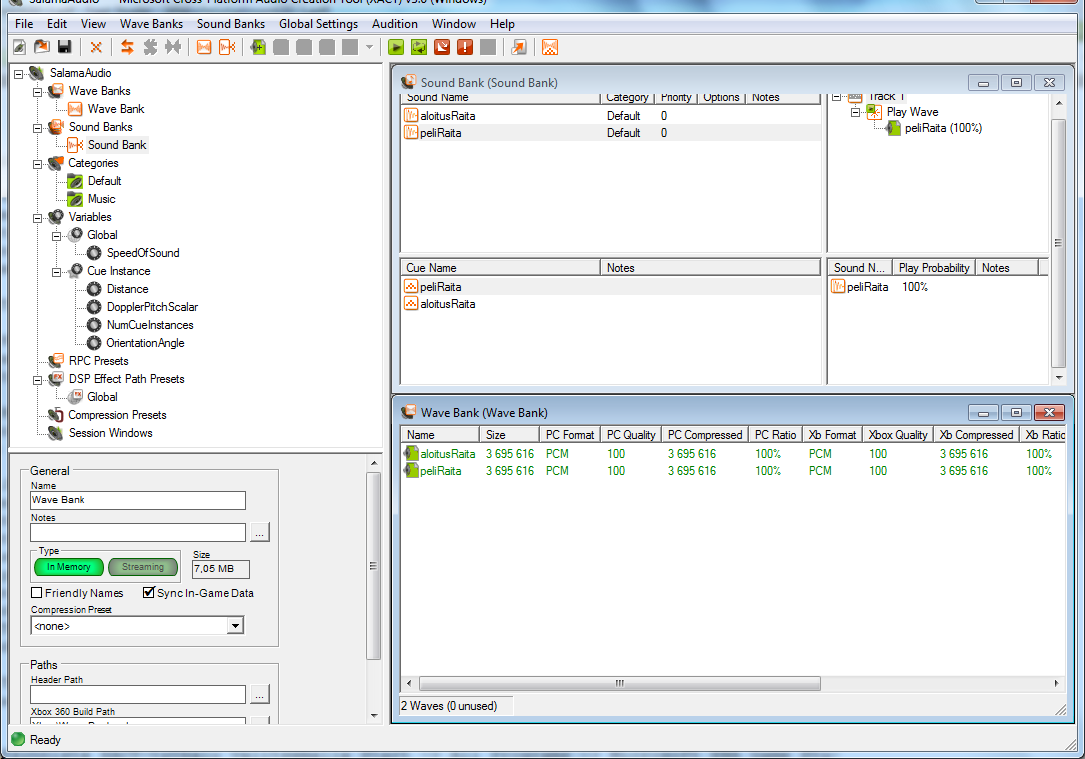Viewport: 1085px width, 759px height.
Task: Select the Music category icon in tree
Action: (x=75, y=199)
